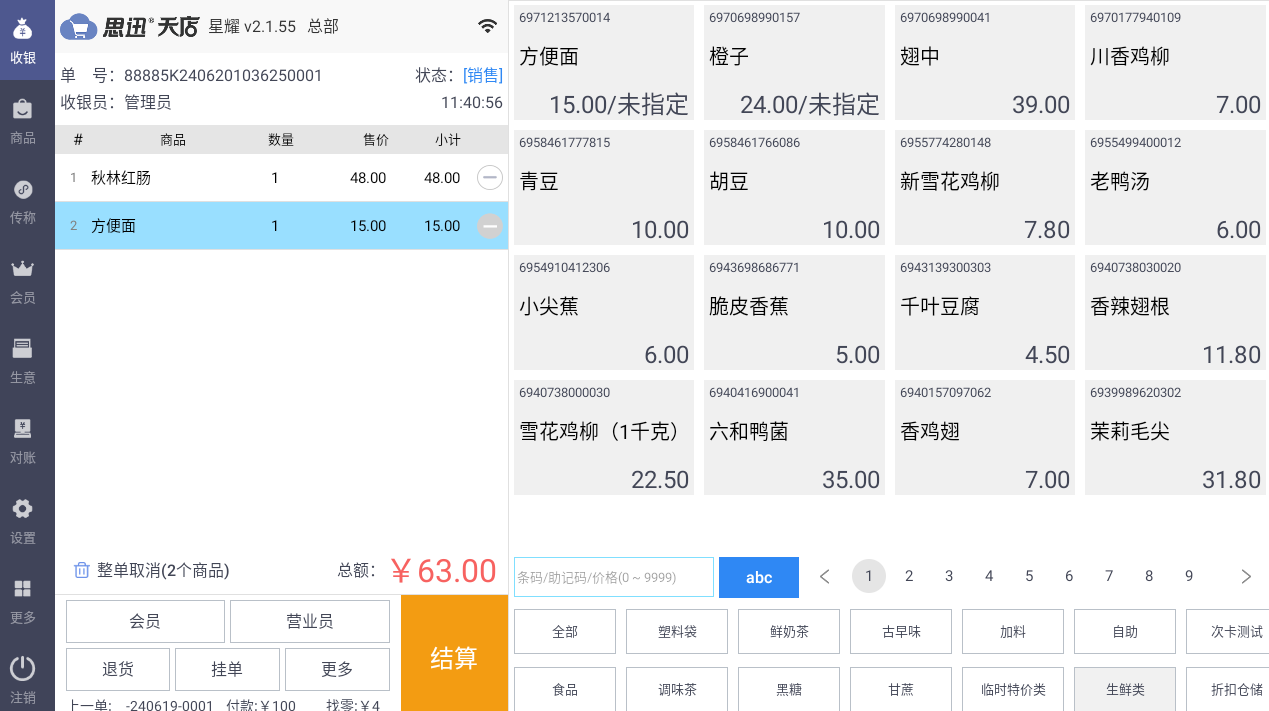This screenshot has height=711, width=1269.
Task: Click the 注销 logout power icon
Action: point(25,679)
